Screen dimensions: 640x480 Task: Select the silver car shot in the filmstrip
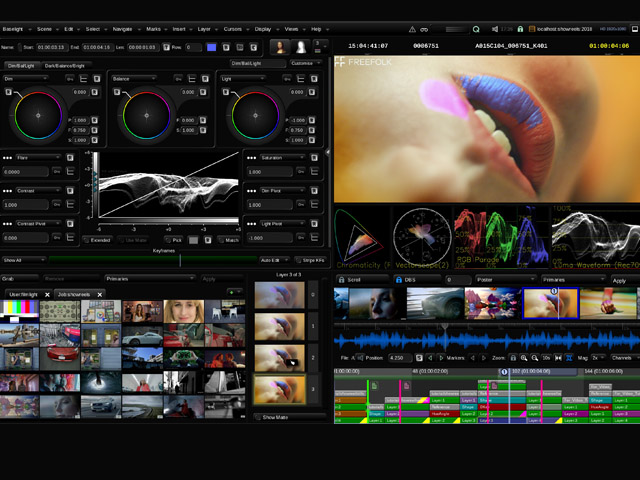435,303
